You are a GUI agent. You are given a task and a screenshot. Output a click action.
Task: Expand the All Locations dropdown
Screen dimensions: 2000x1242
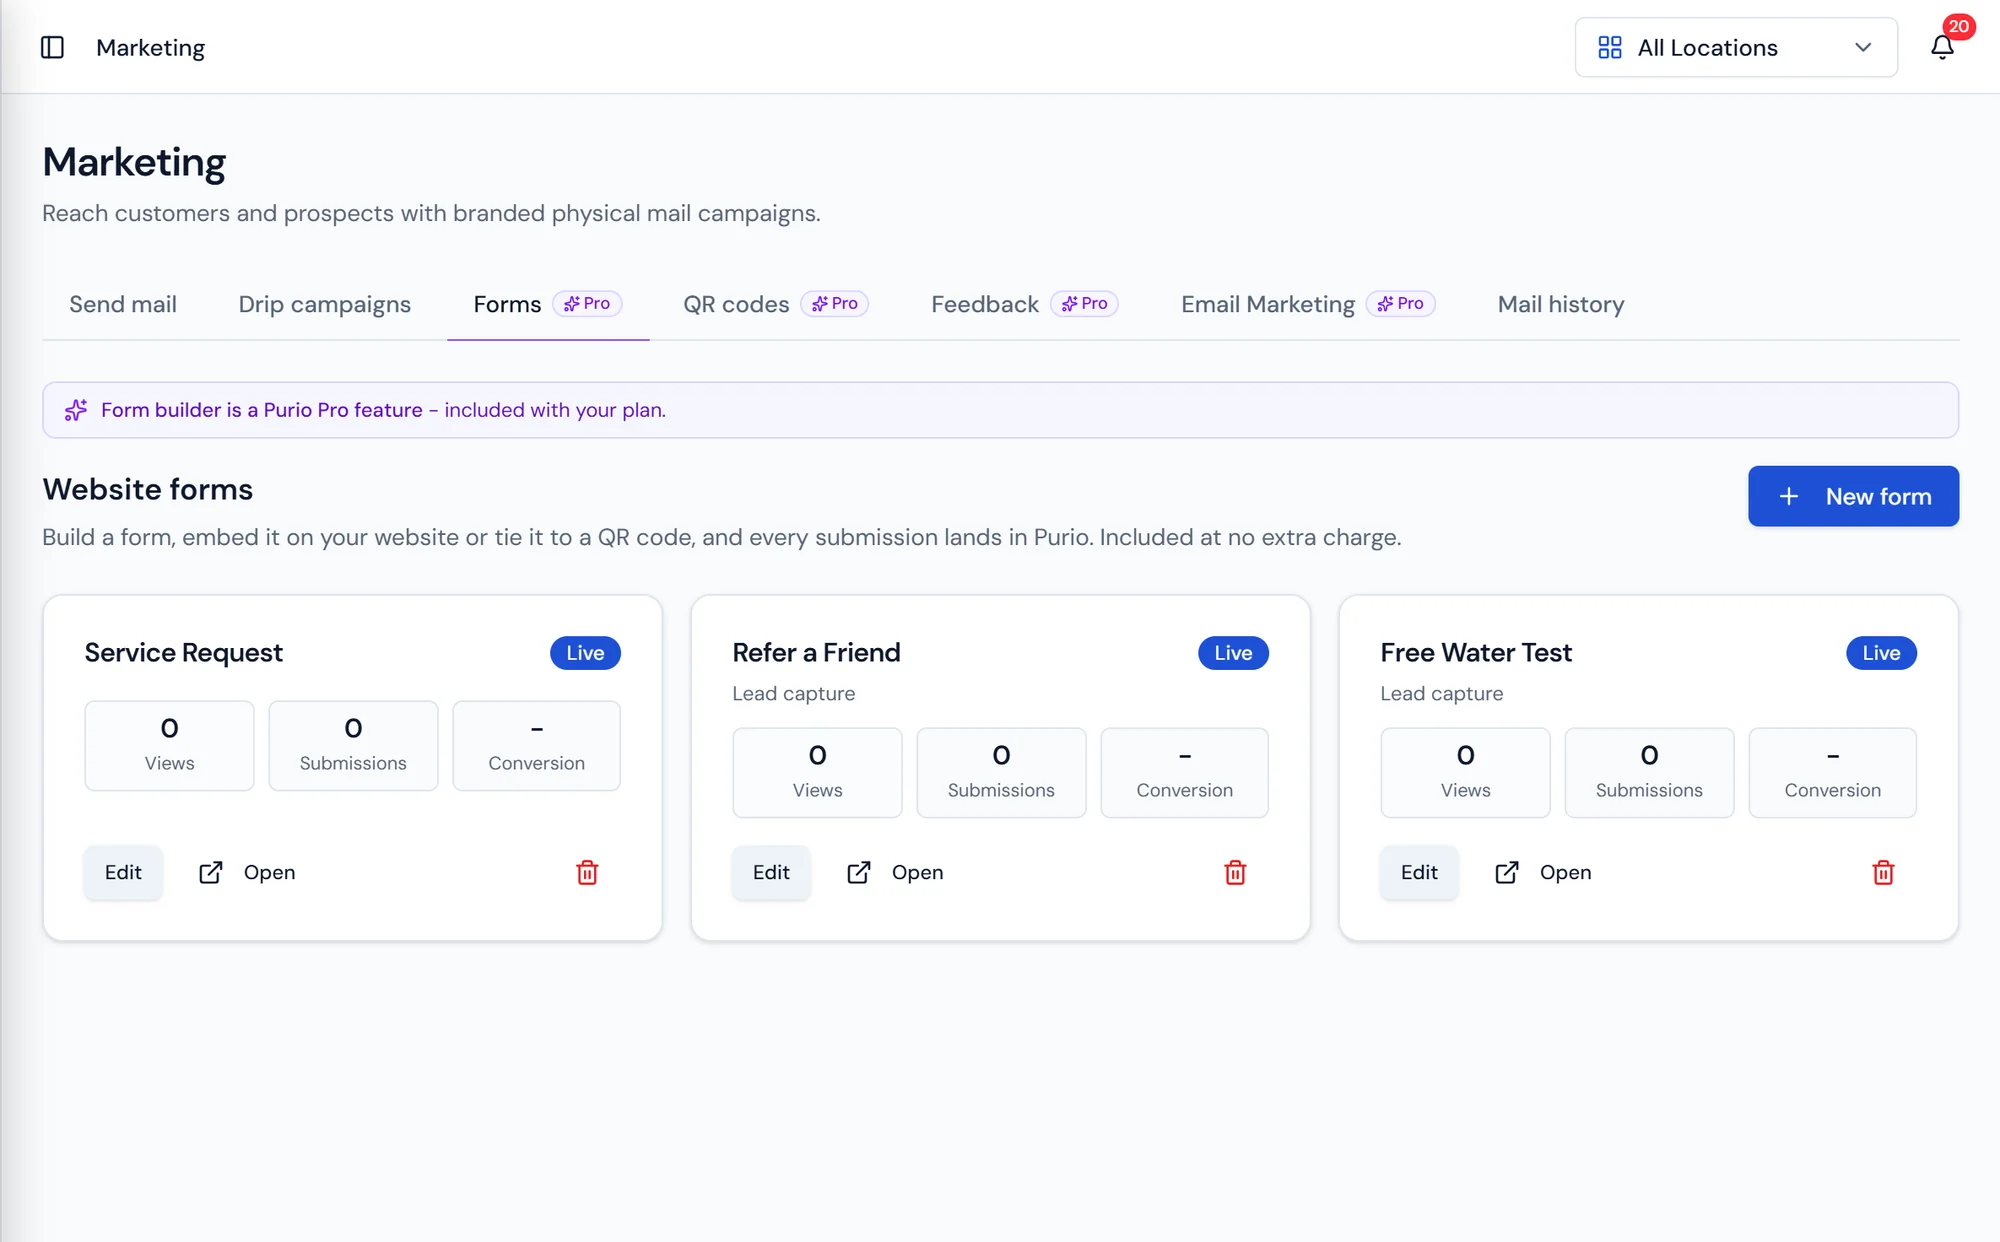(x=1736, y=47)
